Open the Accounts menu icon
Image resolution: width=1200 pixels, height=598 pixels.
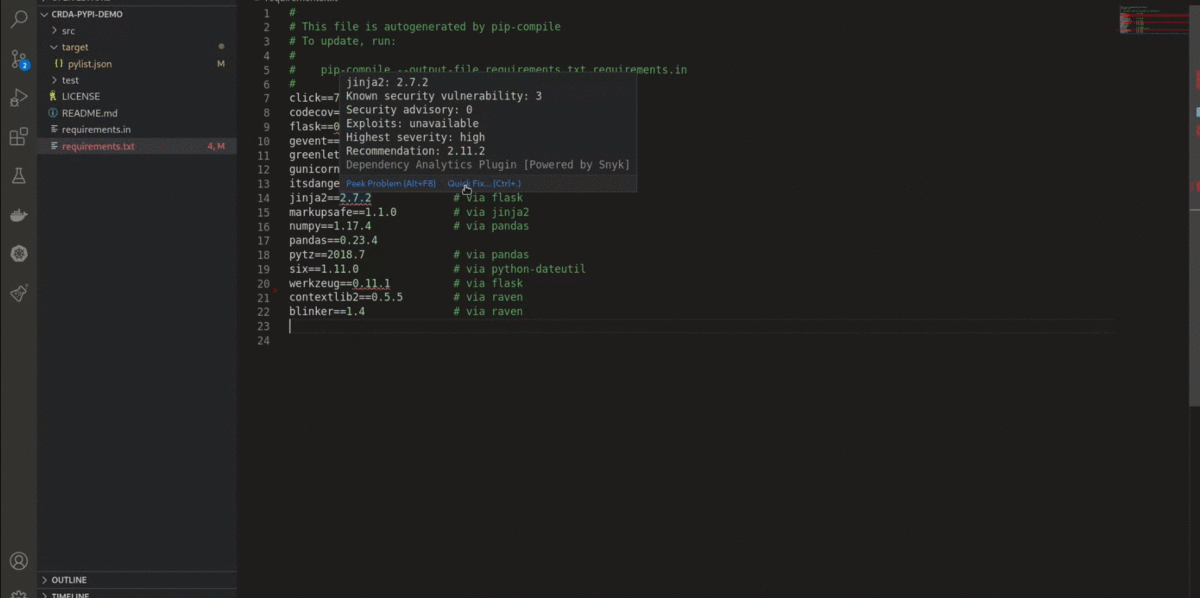(18, 561)
